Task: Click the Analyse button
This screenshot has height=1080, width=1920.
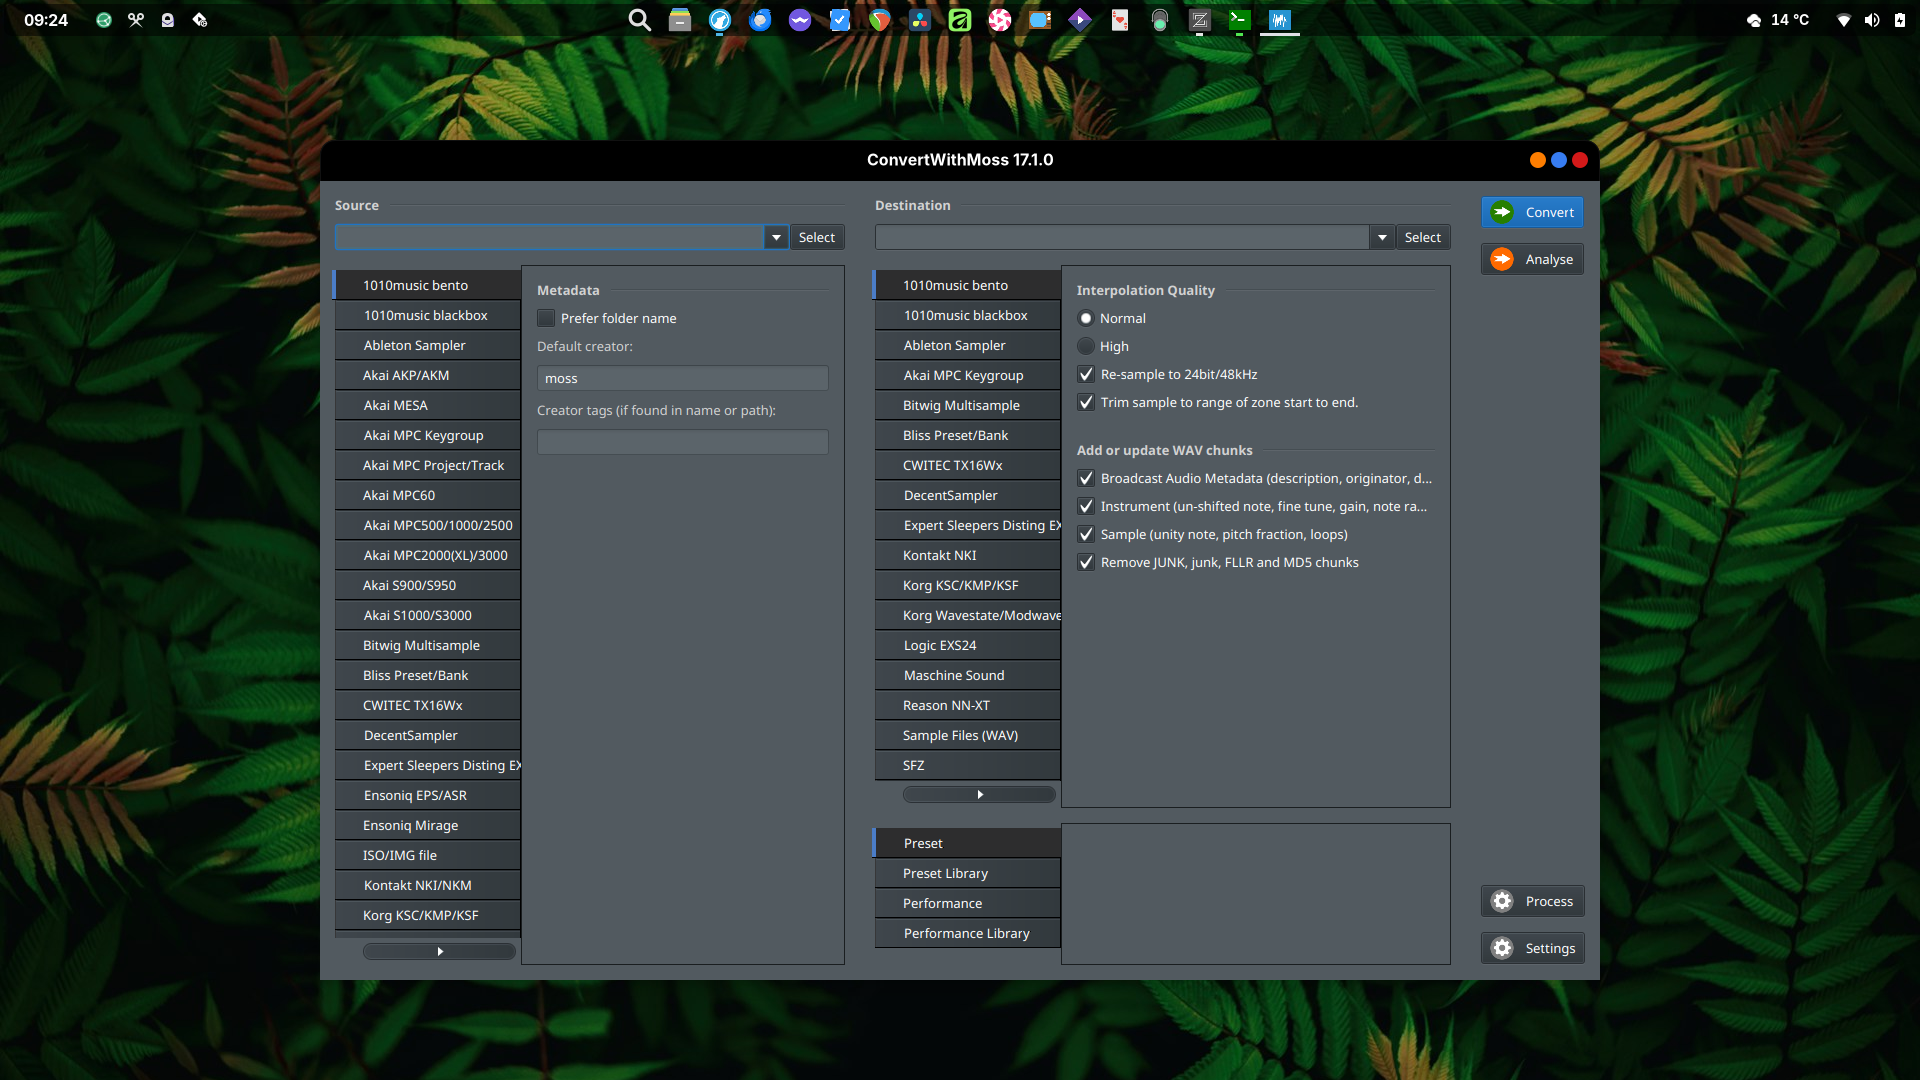Action: tap(1532, 259)
